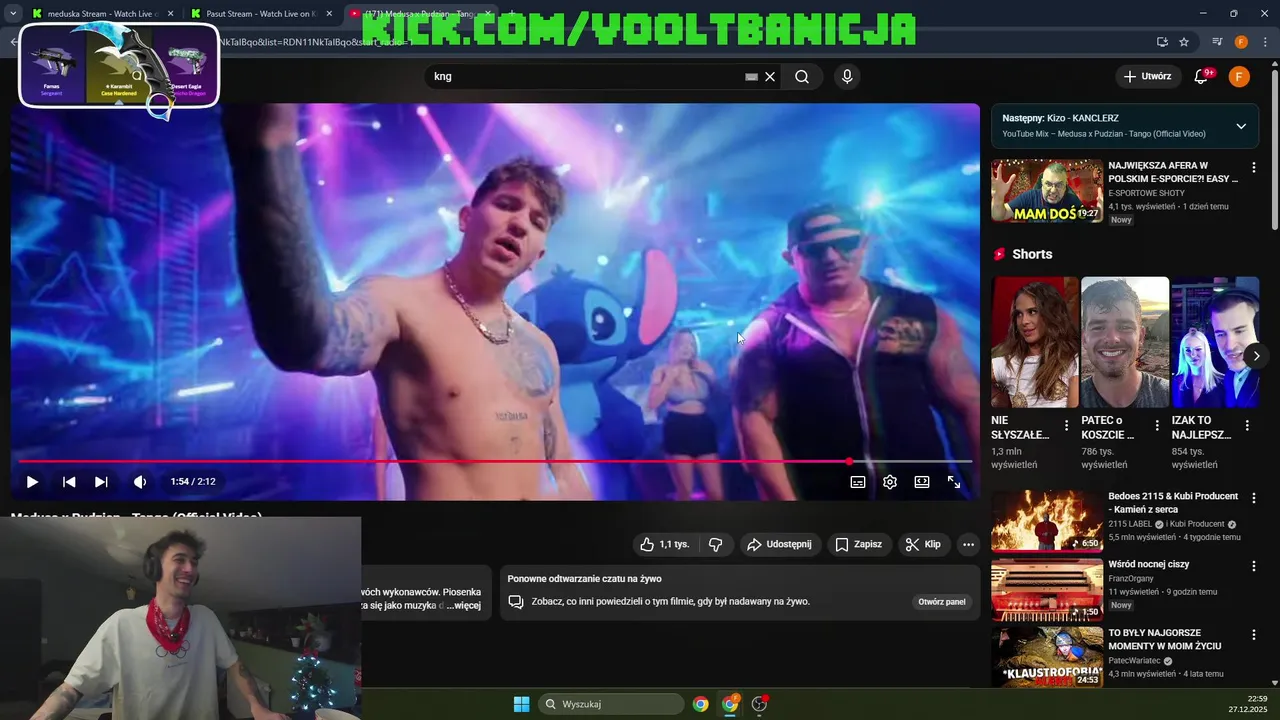The image size is (1280, 720).
Task: Open options for PATEC o KOSZCIE short
Action: (x=1157, y=426)
